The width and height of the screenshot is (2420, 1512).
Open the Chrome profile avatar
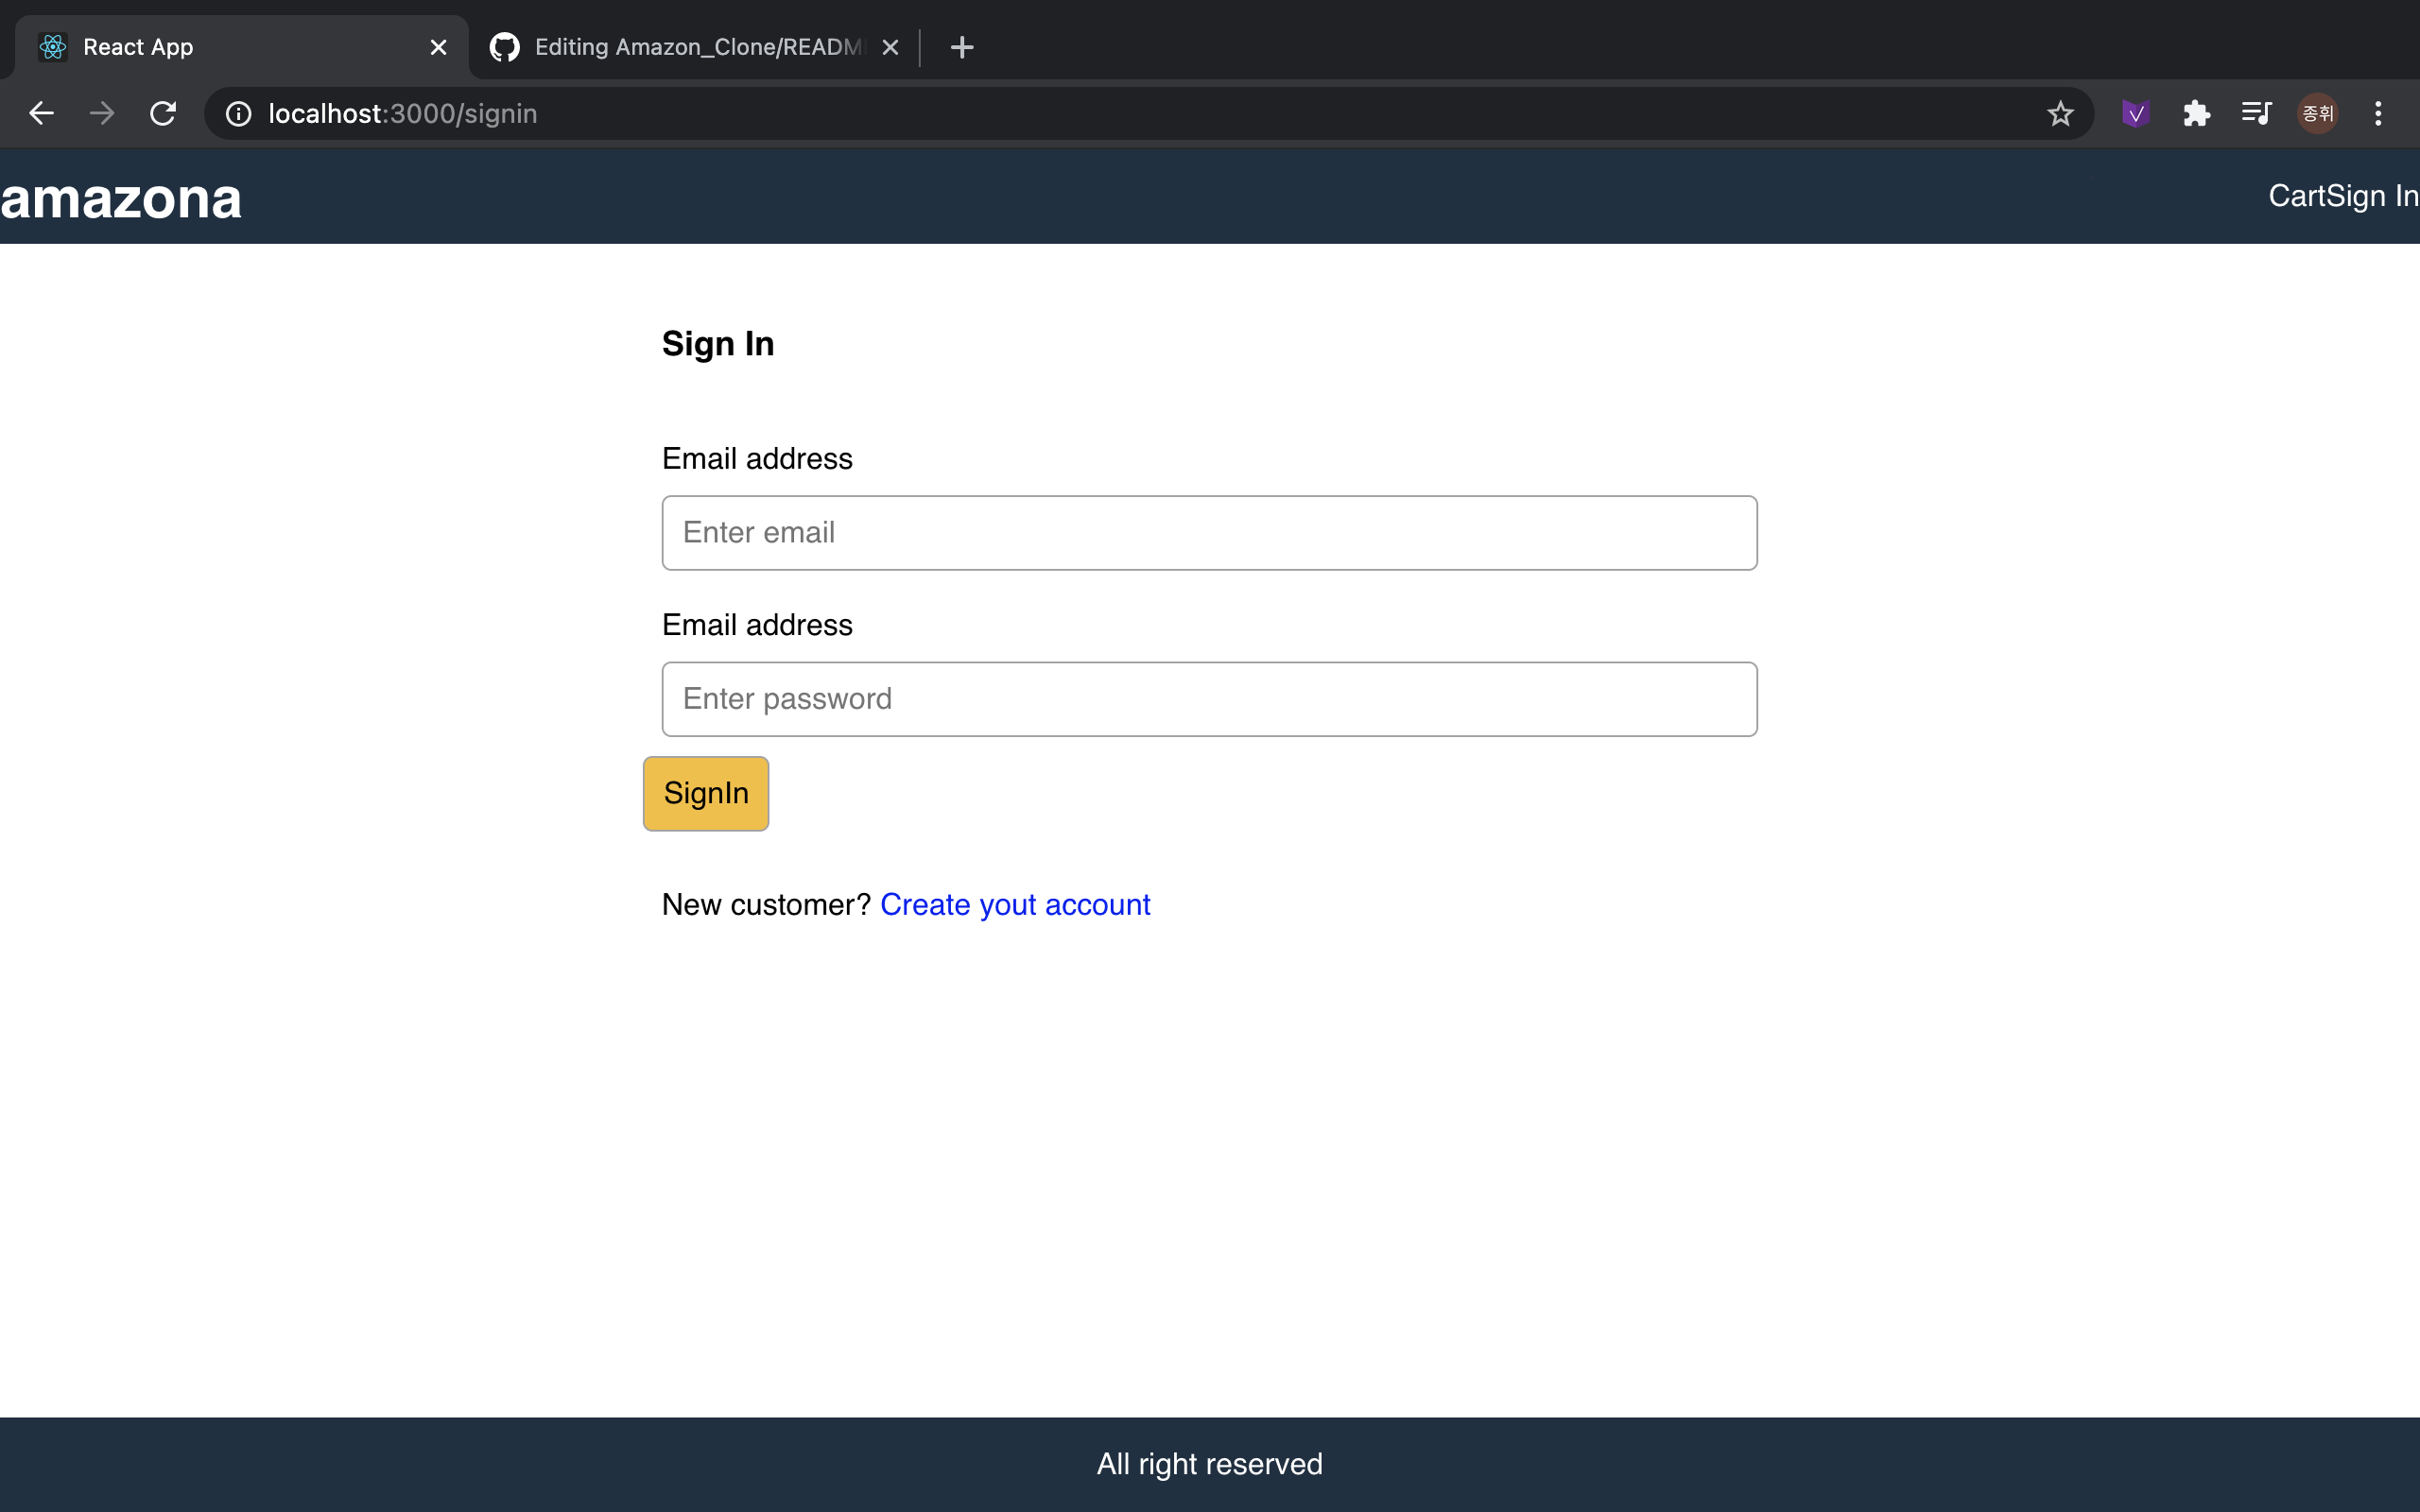coord(2317,114)
